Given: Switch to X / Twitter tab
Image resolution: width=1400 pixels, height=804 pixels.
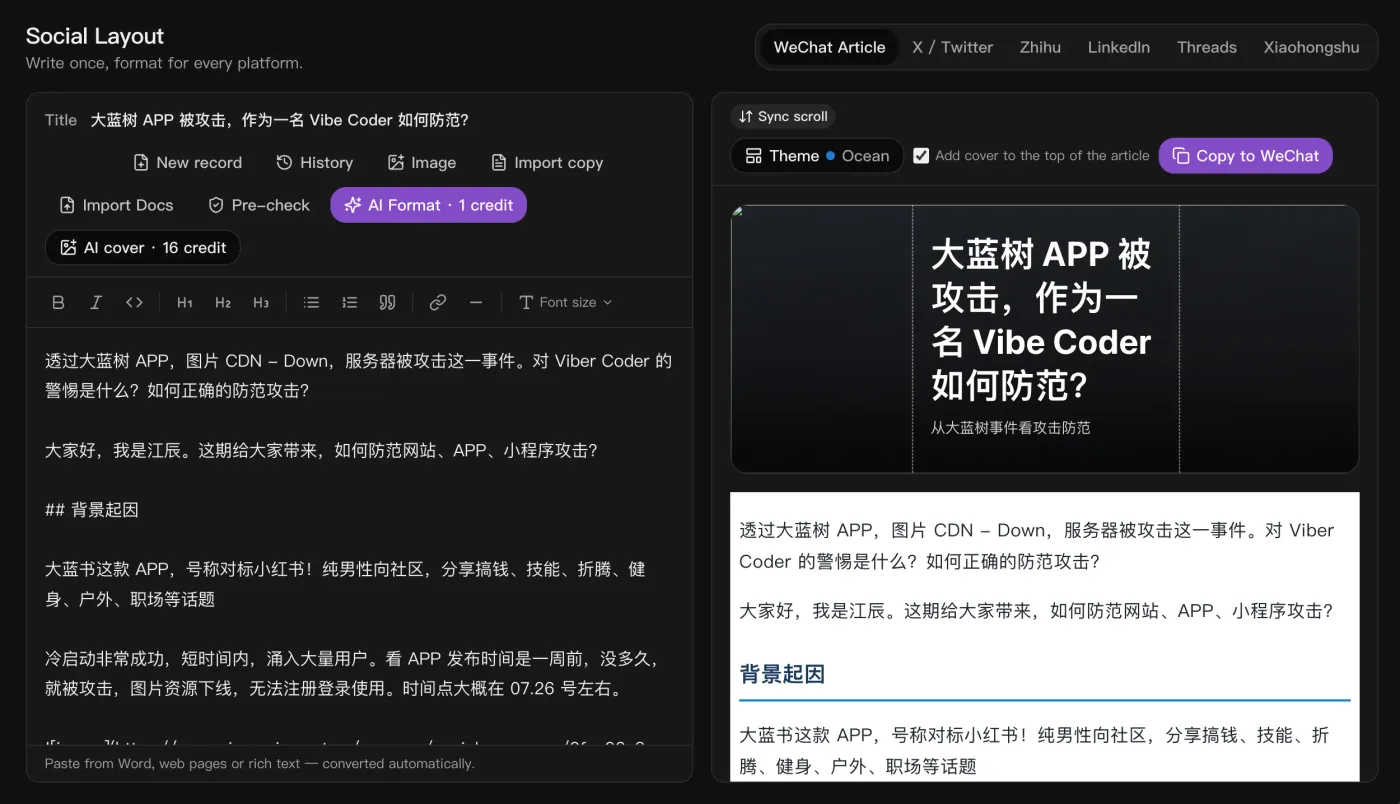Looking at the screenshot, I should (x=952, y=47).
